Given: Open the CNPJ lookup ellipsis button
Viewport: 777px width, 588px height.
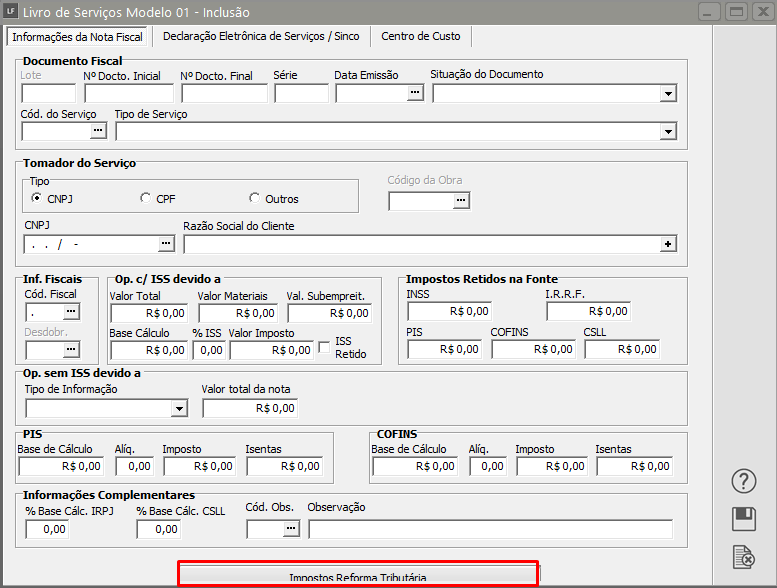Looking at the screenshot, I should [x=166, y=244].
